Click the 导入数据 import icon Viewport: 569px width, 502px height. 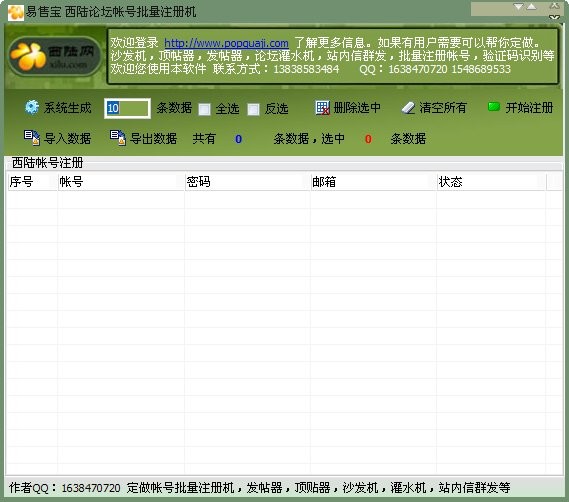pos(32,138)
